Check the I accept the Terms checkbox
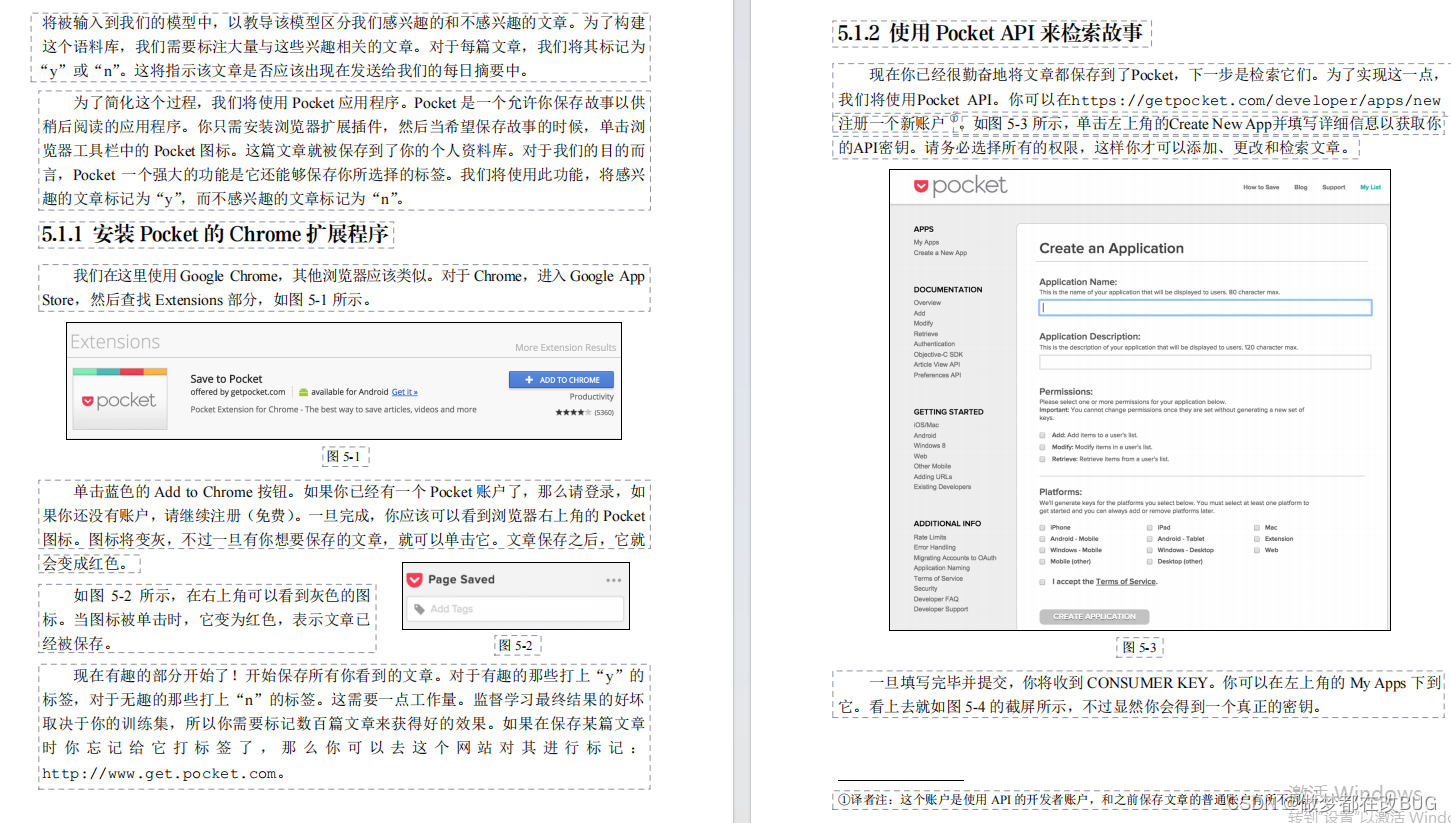 coord(1043,581)
